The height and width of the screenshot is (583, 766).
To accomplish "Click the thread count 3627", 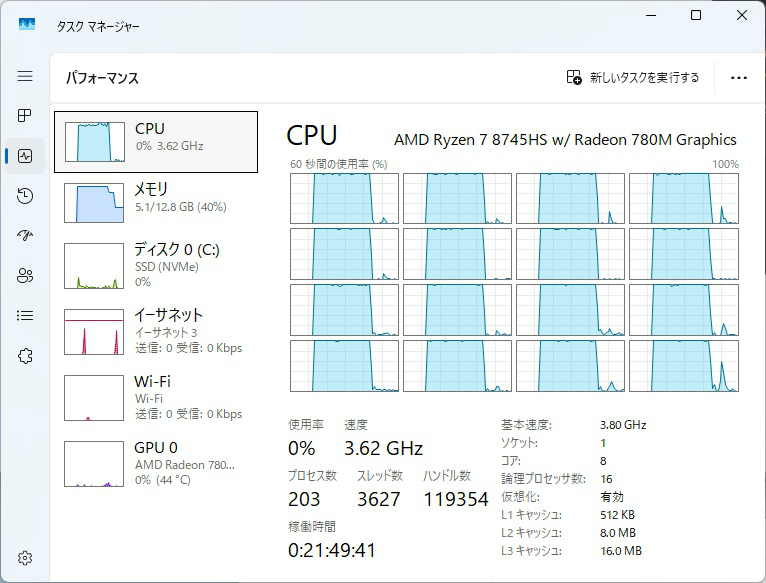I will point(379,499).
